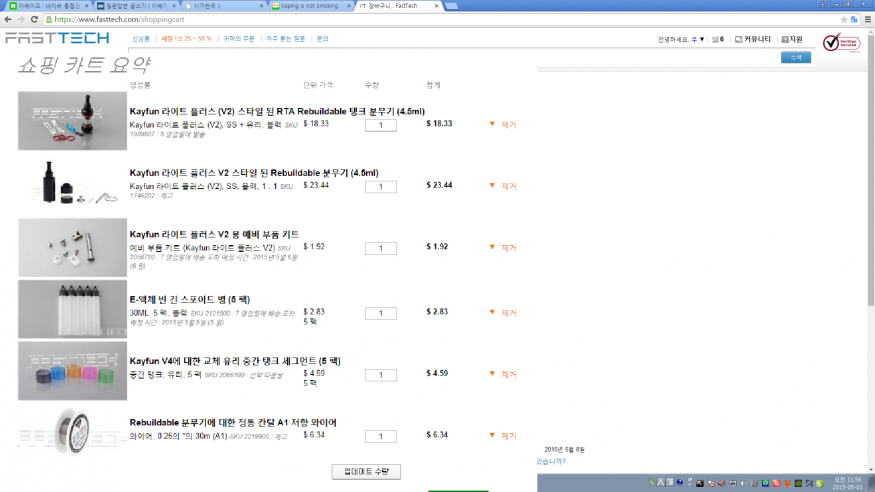Click quantity field for spout bottles
The height and width of the screenshot is (492, 875).
point(381,313)
